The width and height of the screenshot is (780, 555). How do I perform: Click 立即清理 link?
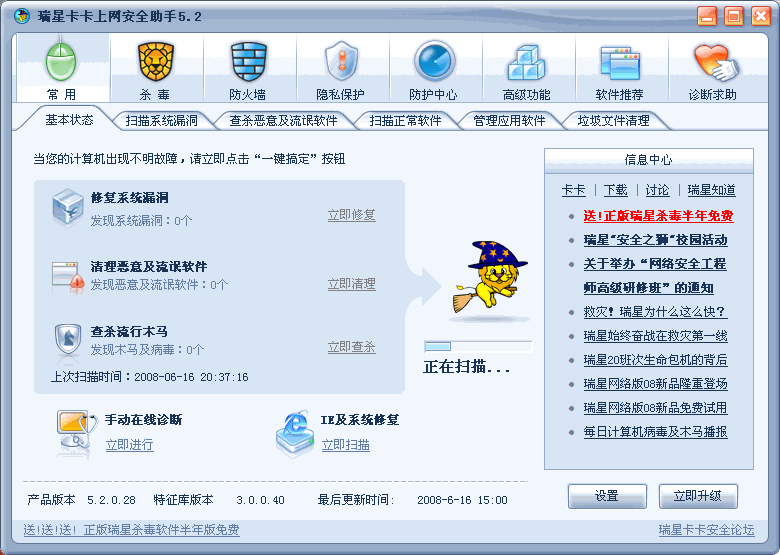coord(351,284)
